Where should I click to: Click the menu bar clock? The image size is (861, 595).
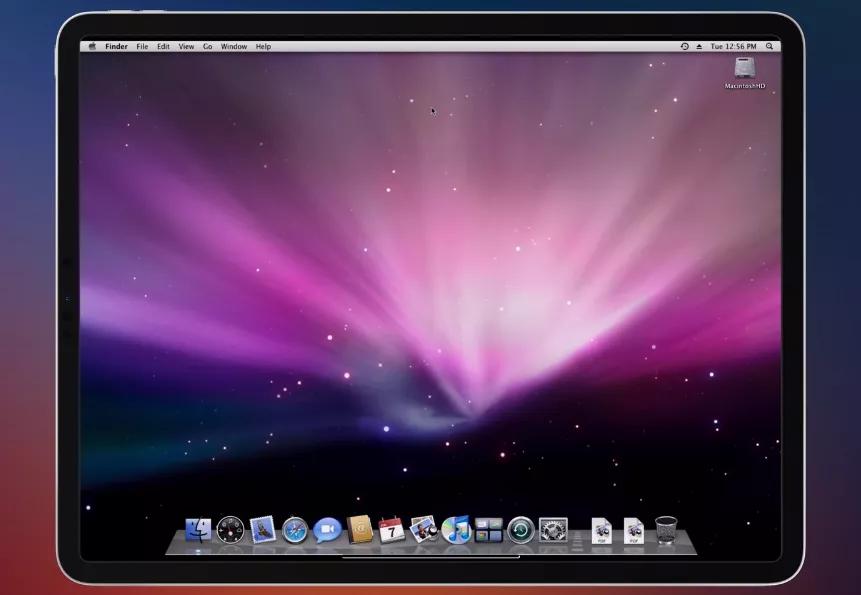click(x=733, y=46)
